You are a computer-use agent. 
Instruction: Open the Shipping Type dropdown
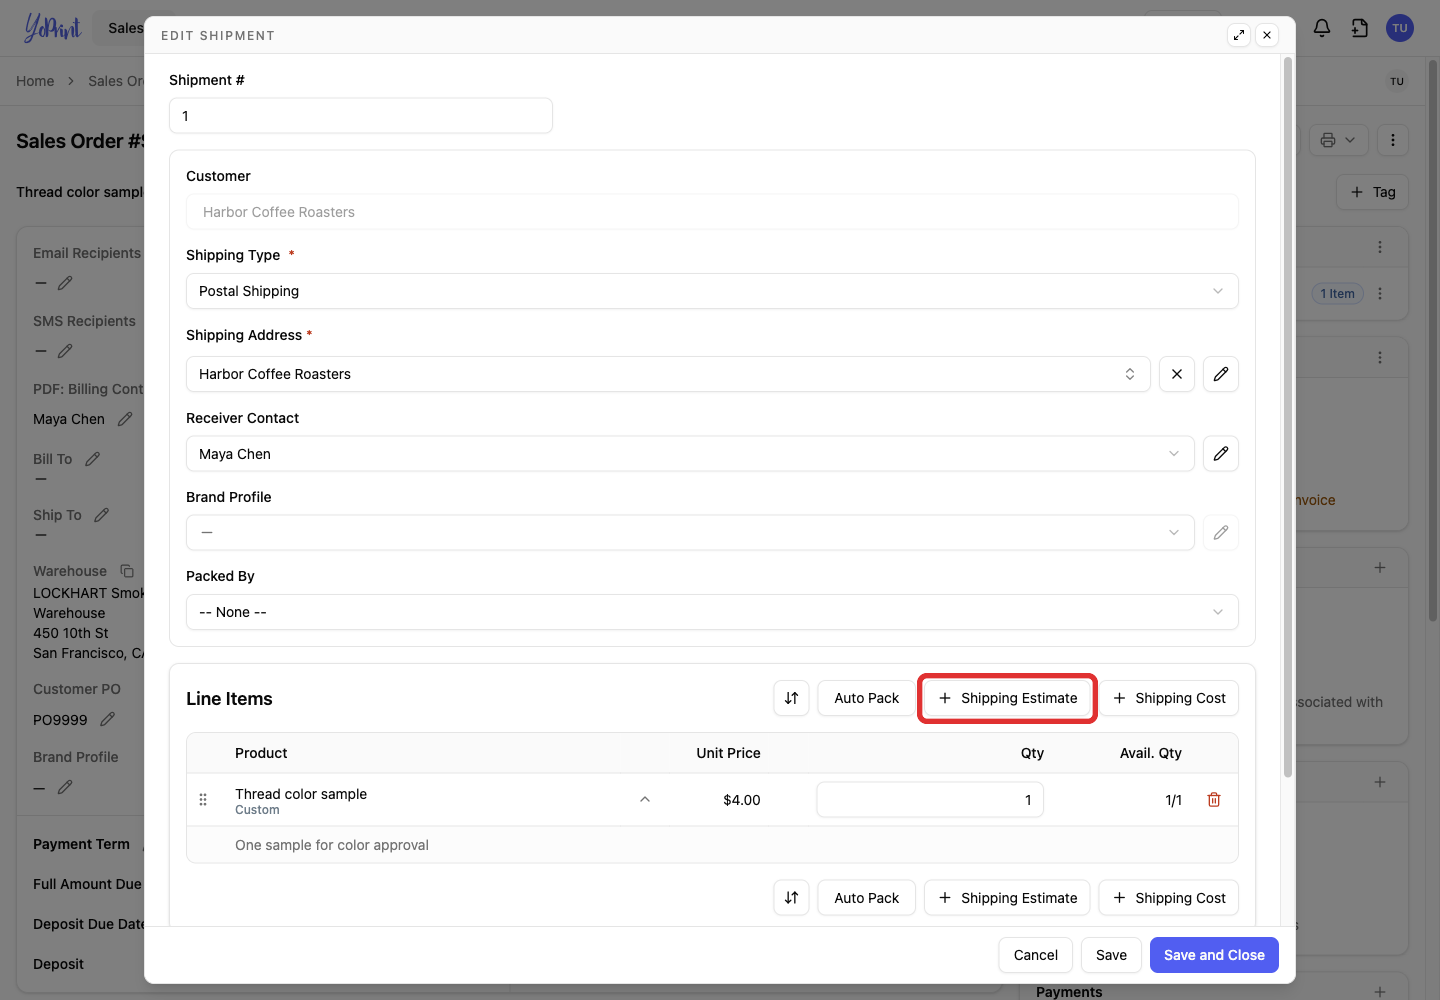pos(712,291)
